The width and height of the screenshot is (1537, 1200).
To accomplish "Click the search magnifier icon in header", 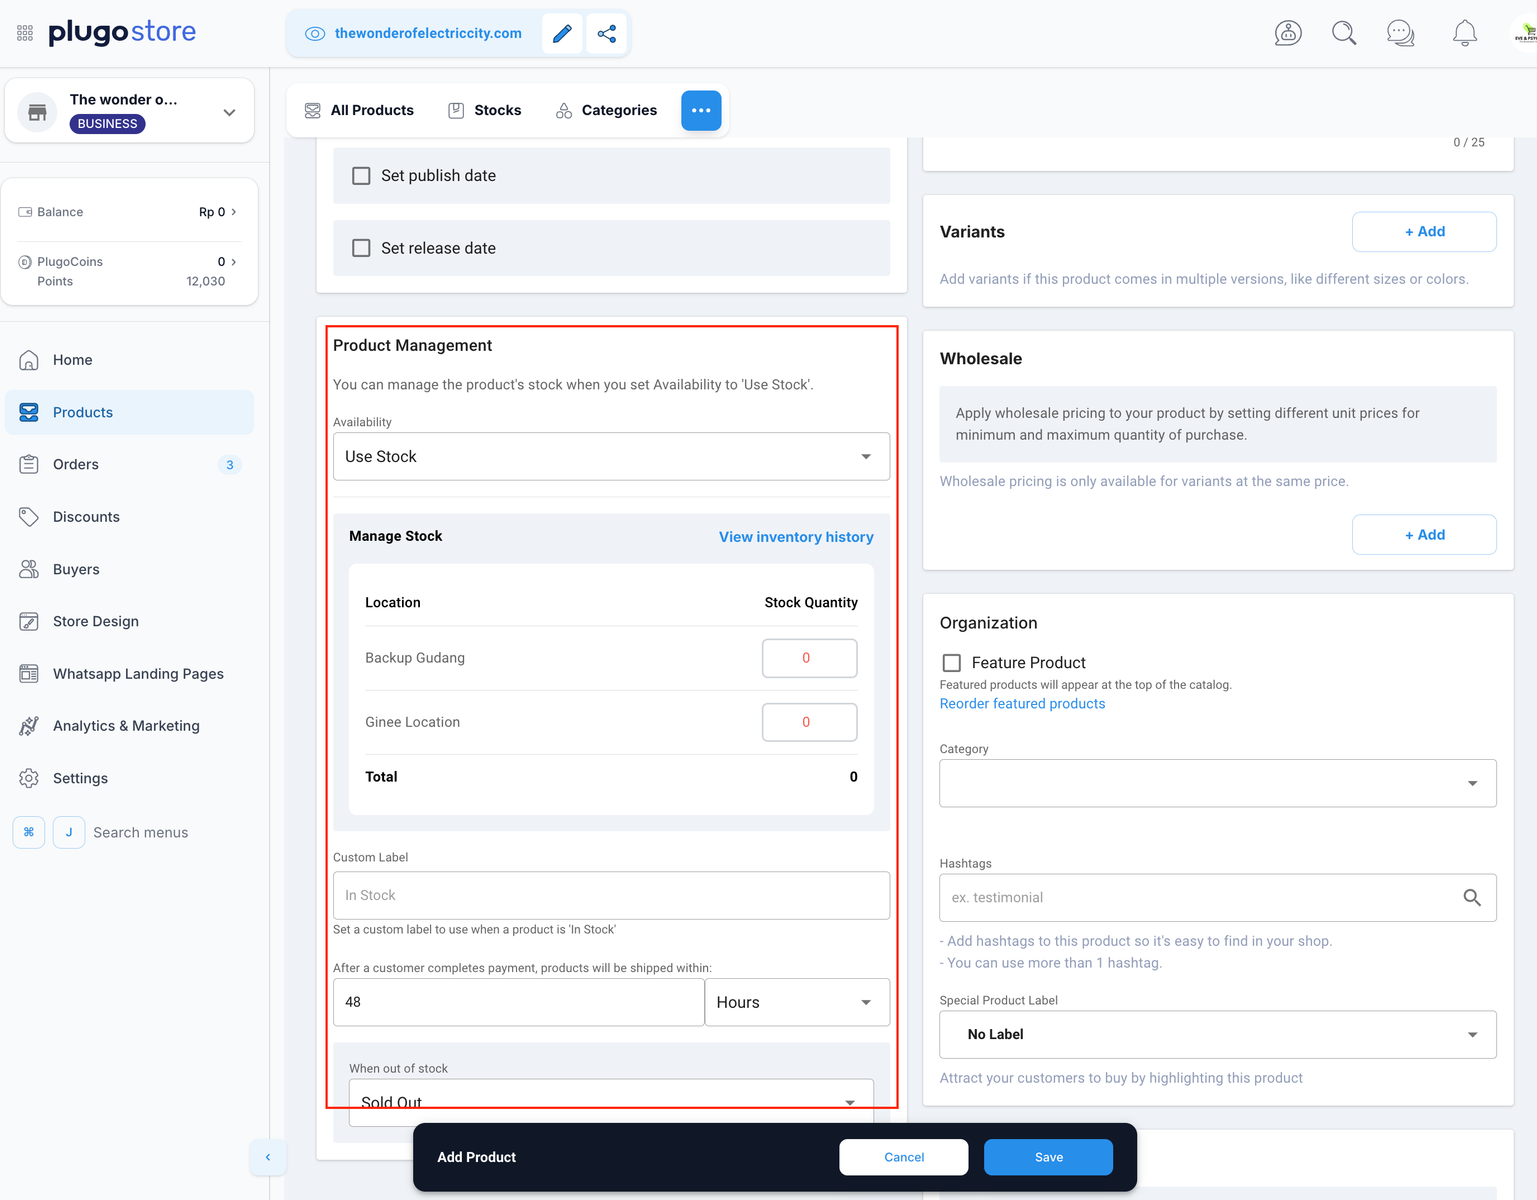I will click(x=1344, y=34).
